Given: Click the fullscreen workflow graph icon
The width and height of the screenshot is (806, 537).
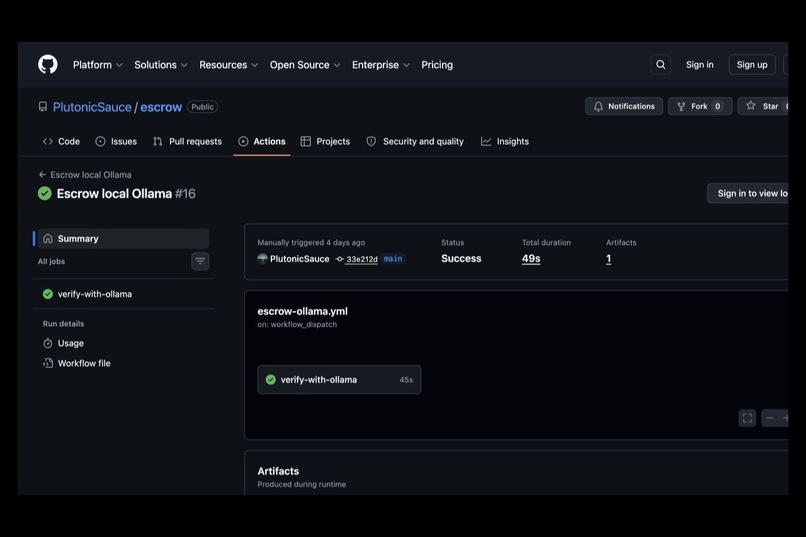Looking at the screenshot, I should pos(747,418).
